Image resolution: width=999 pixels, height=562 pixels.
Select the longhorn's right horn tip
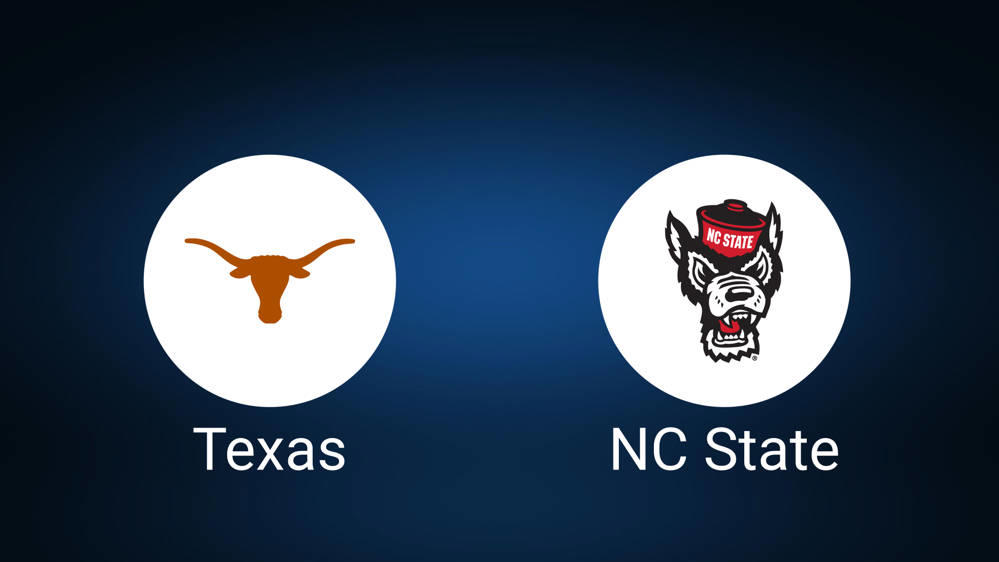[348, 242]
